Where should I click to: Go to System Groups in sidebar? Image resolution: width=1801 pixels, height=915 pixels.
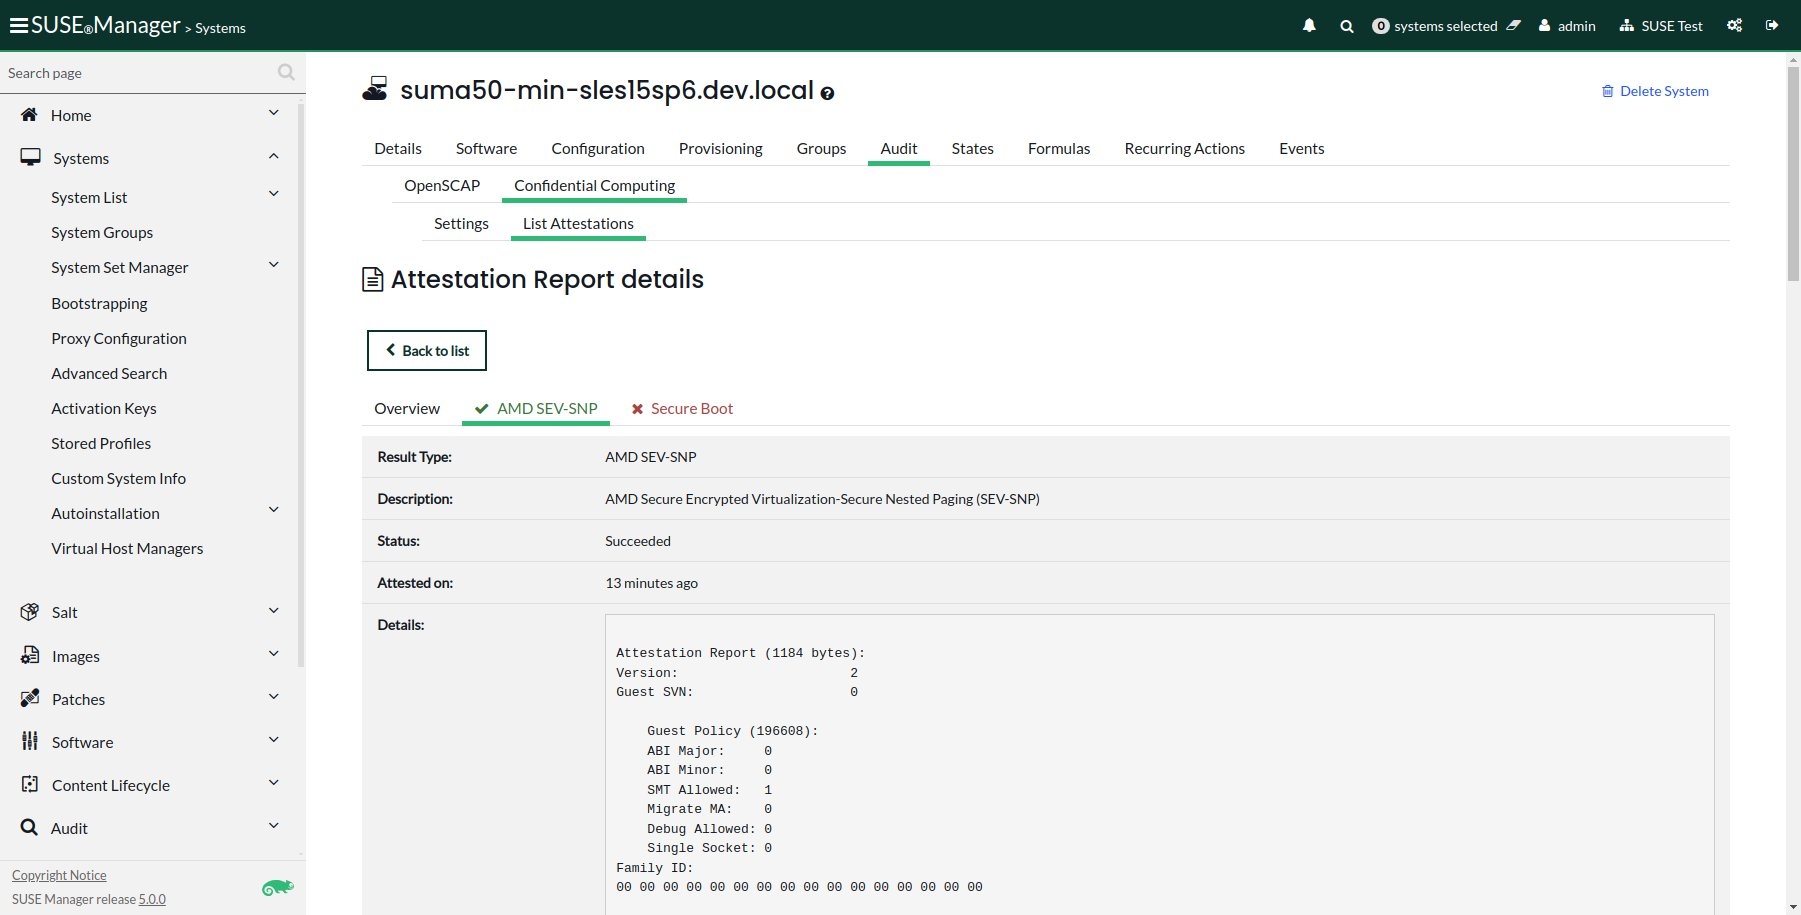(x=102, y=232)
